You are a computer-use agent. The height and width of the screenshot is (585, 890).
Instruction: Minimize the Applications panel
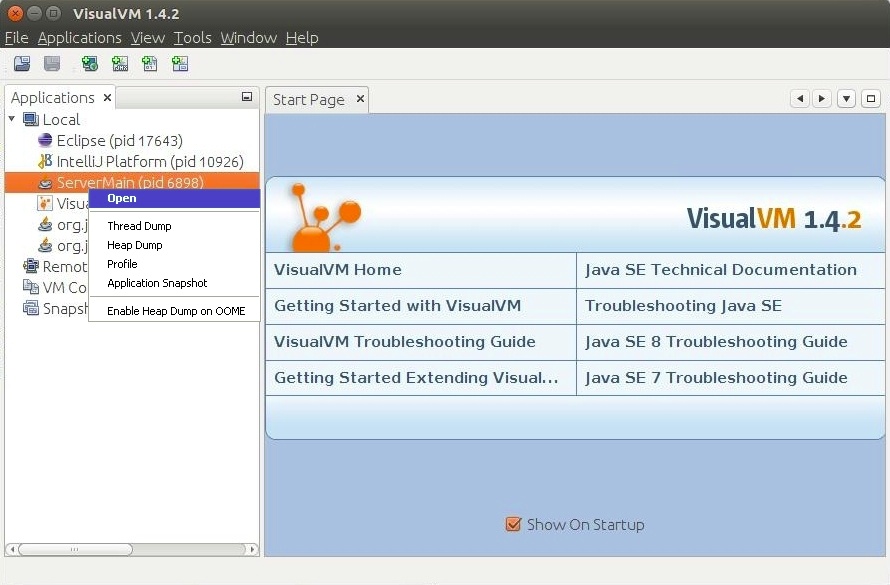click(247, 96)
